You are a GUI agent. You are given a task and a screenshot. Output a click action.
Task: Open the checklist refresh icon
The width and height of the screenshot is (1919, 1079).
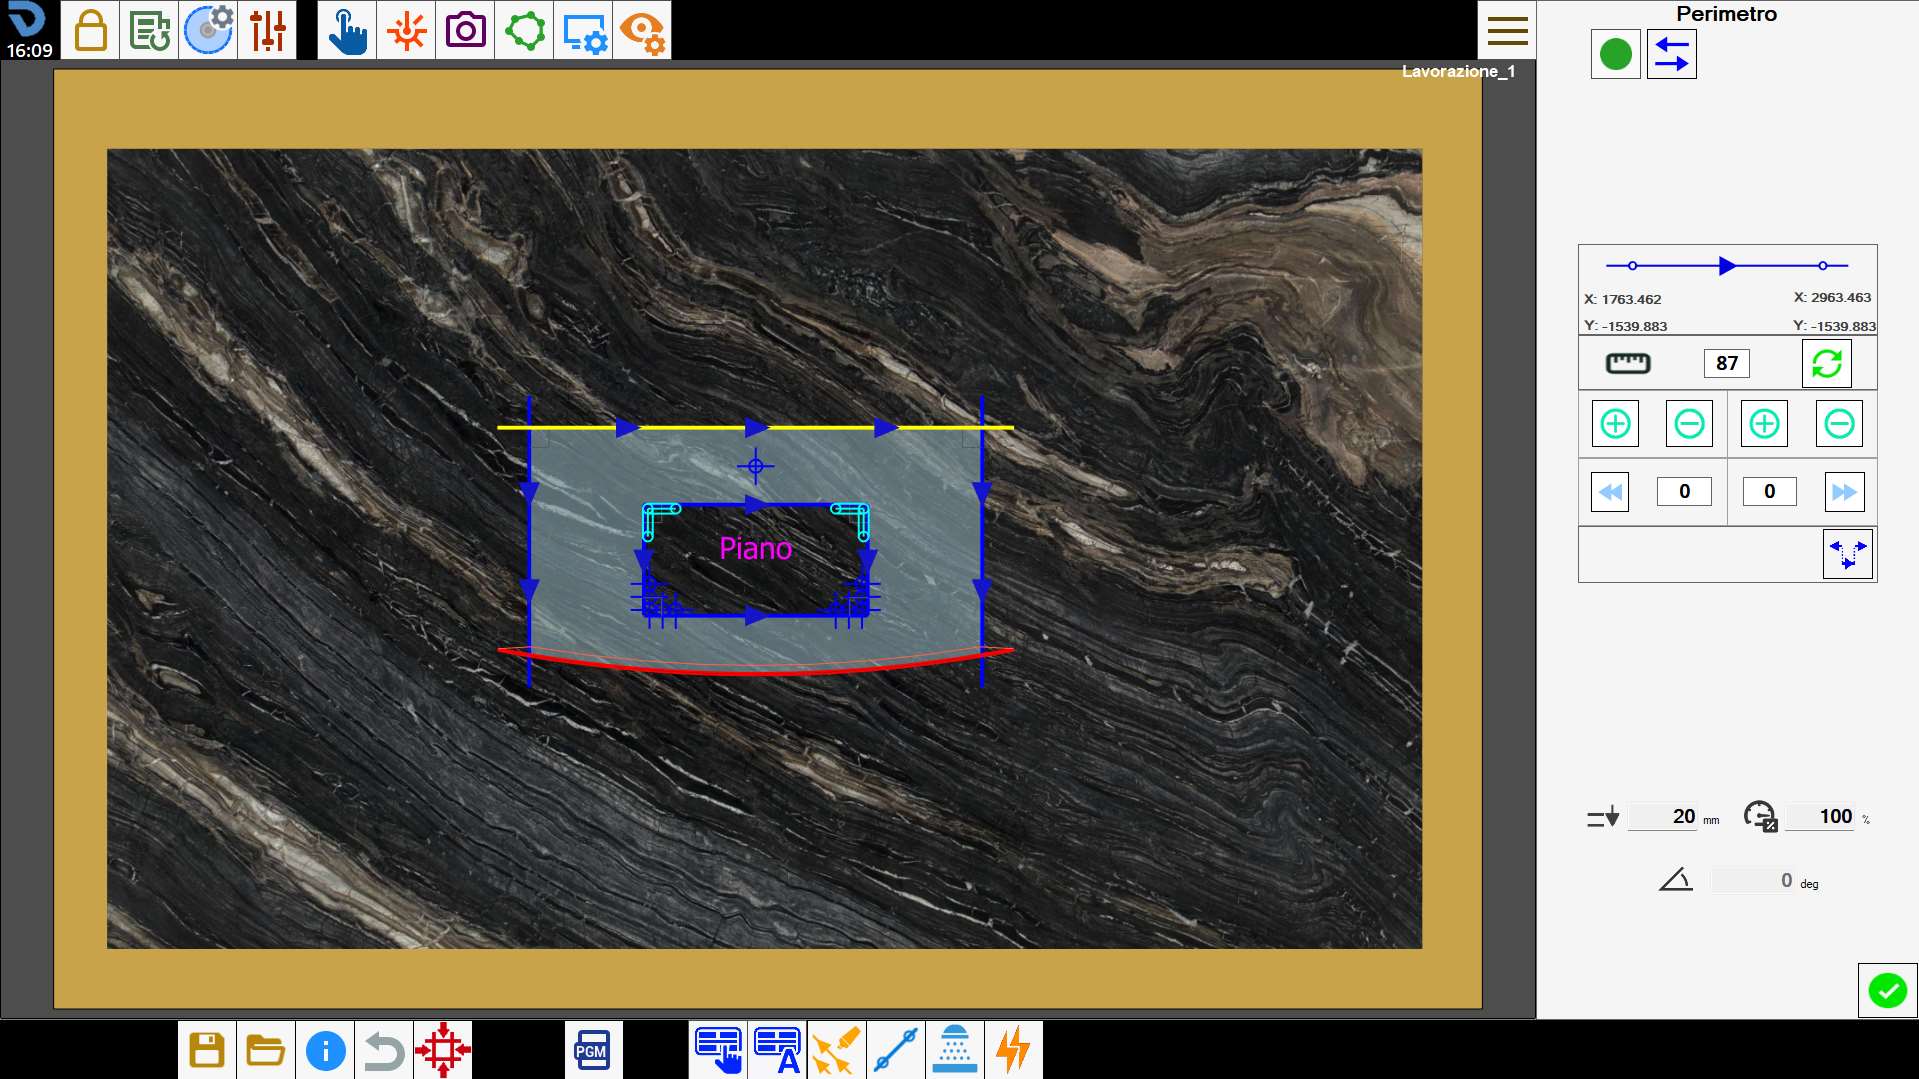[x=149, y=30]
